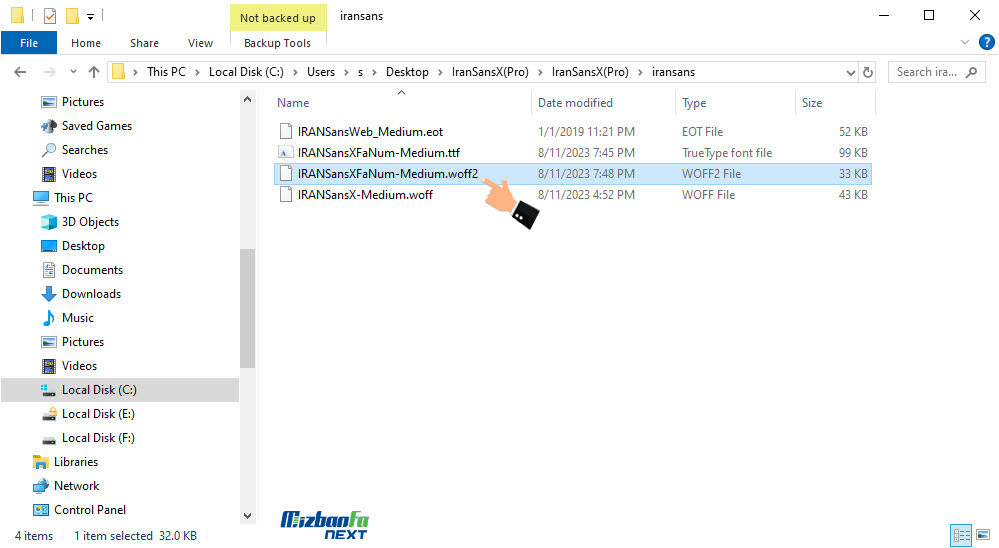Switch to the View ribbon tab
Screen dimensions: 999x548
click(200, 43)
